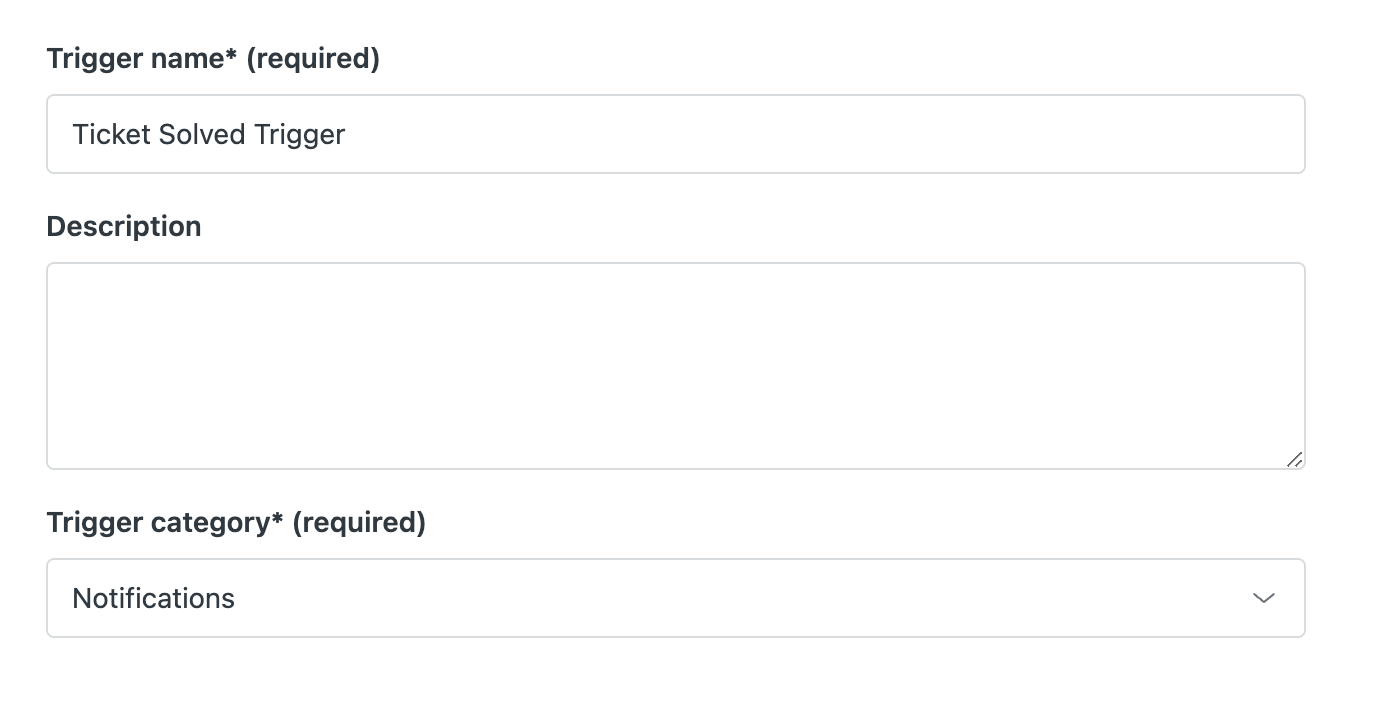Screen dimensions: 1376x702
Task: Click the "Trigger category" field label
Action: 160,522
